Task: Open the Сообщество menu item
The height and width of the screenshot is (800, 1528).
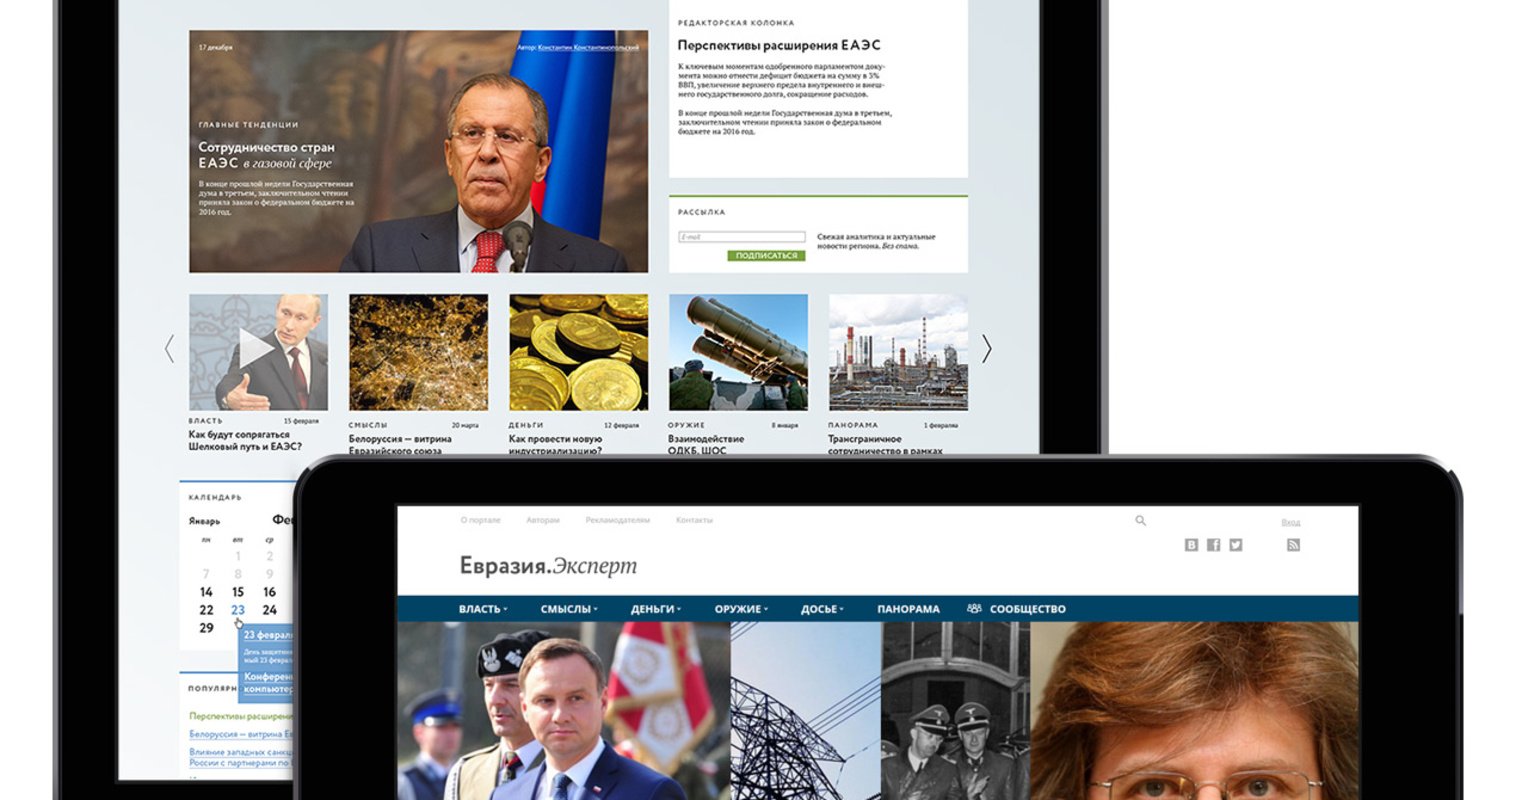Action: 1027,609
